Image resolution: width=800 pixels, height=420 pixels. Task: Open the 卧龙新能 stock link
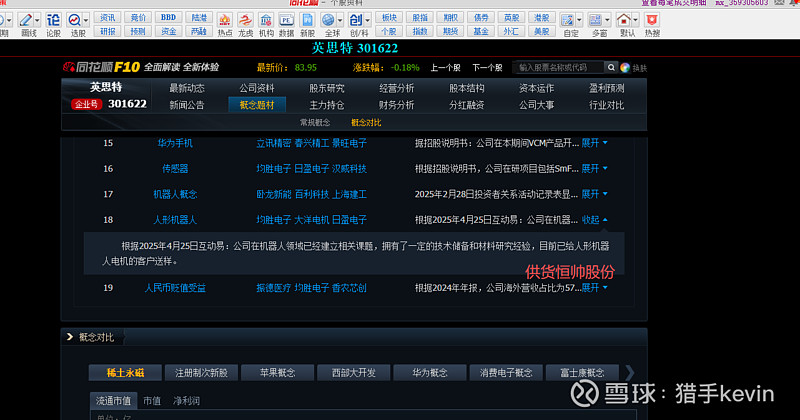point(273,194)
